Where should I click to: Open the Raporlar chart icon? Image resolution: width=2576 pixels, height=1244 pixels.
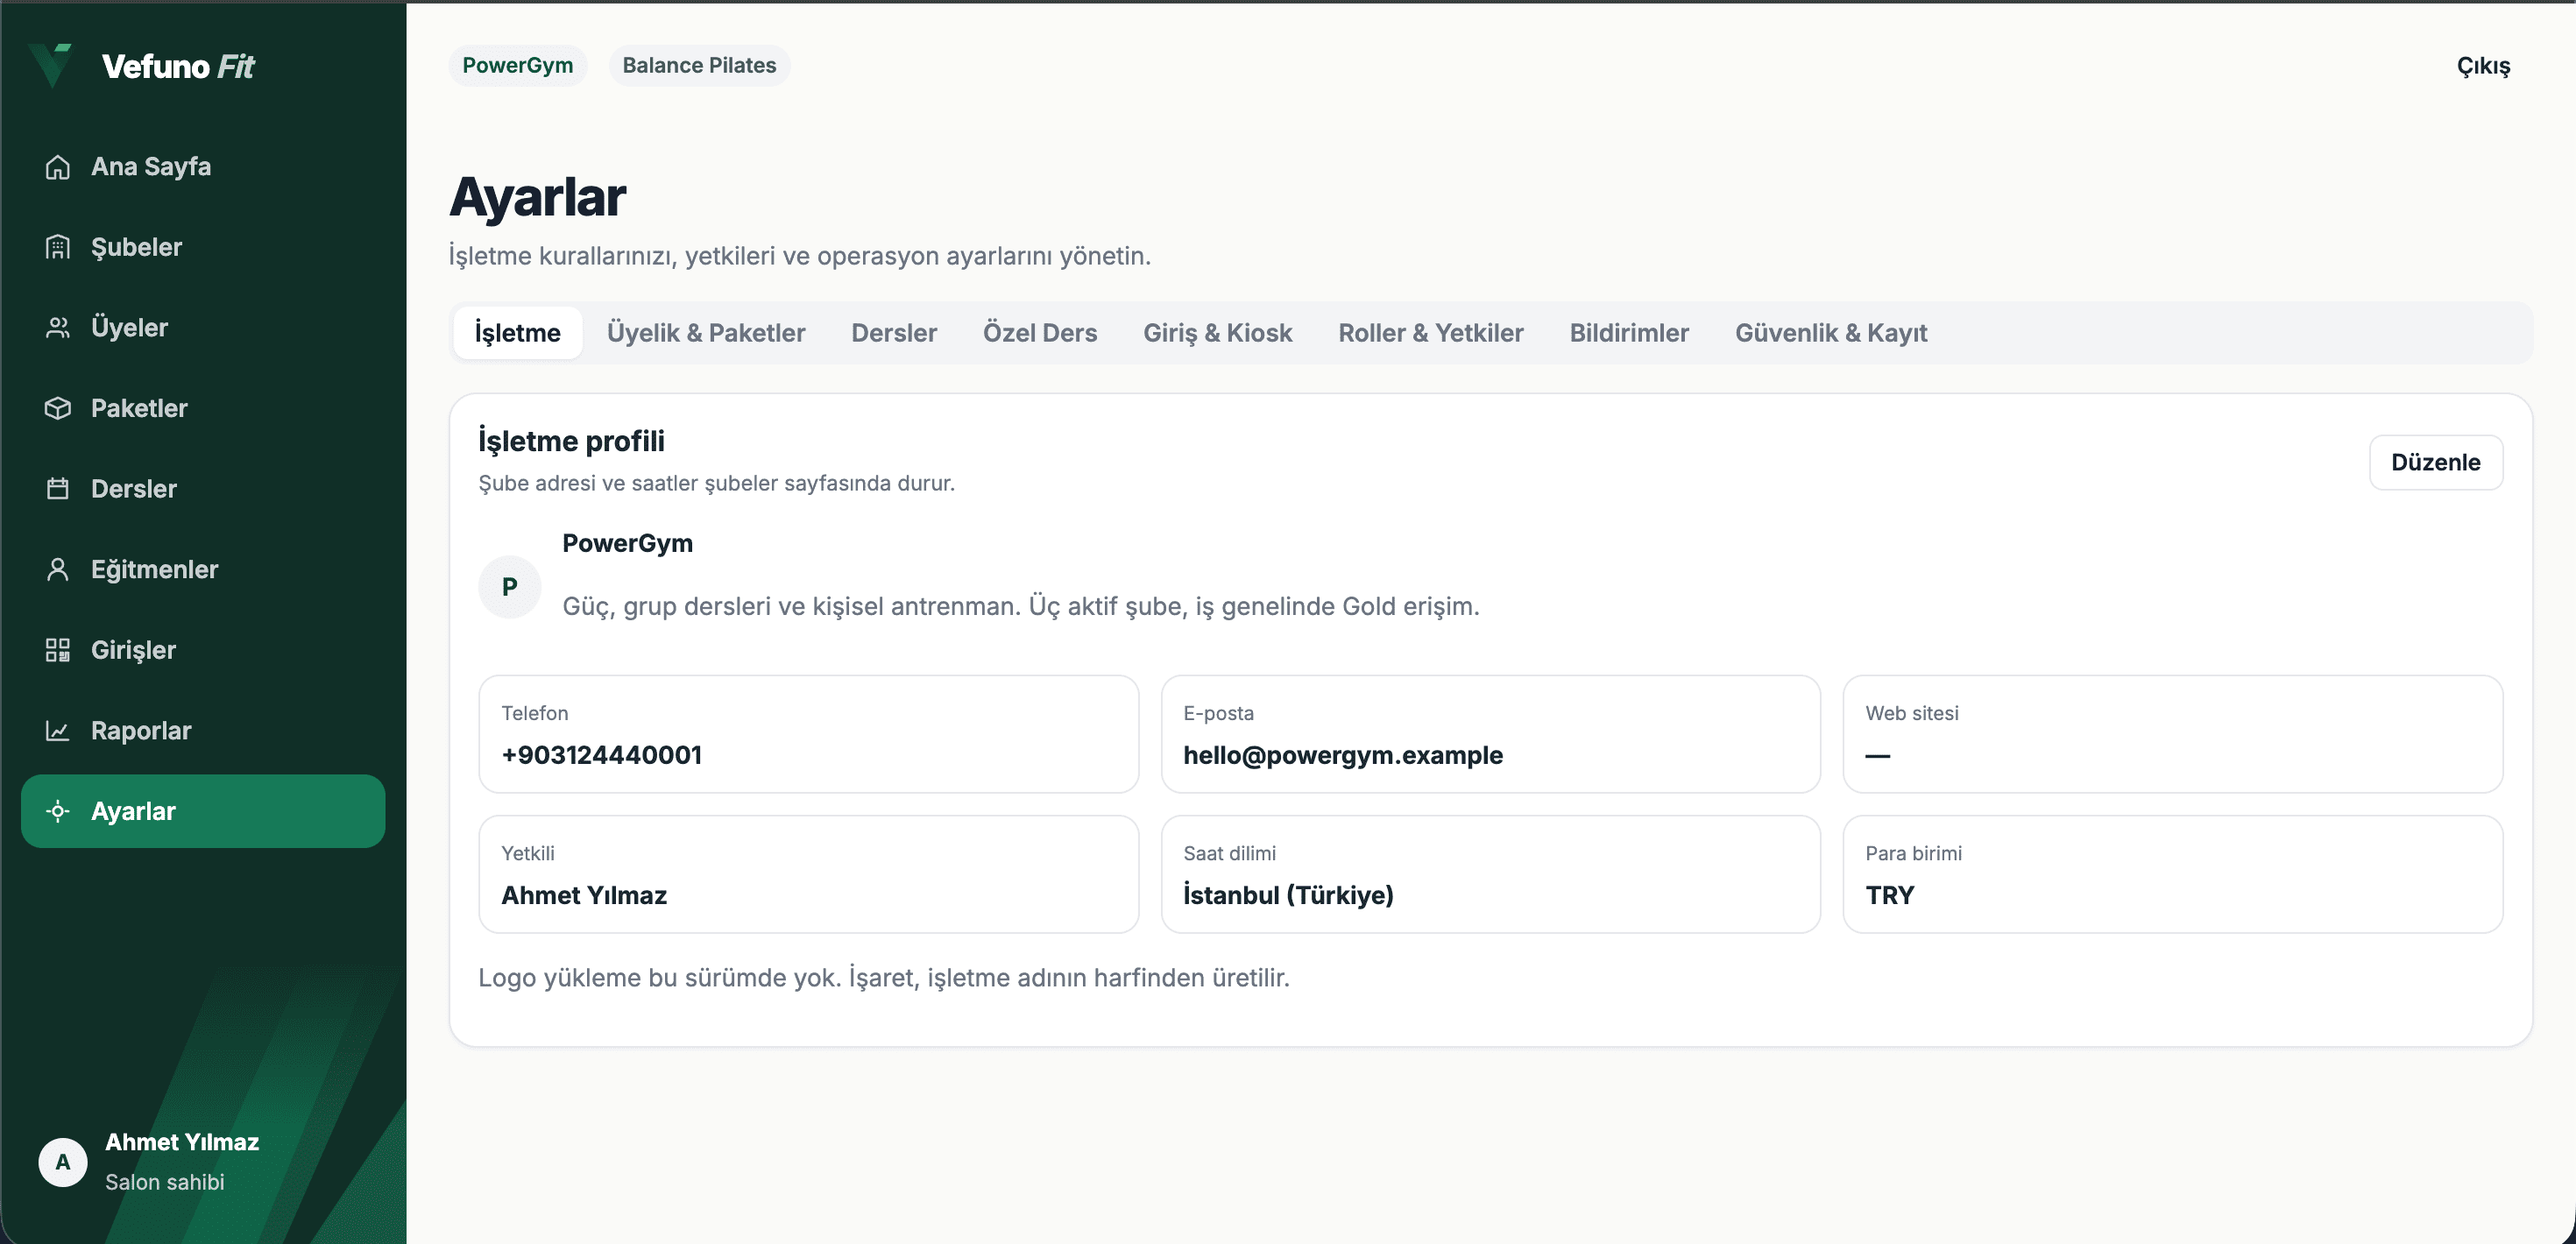click(58, 731)
